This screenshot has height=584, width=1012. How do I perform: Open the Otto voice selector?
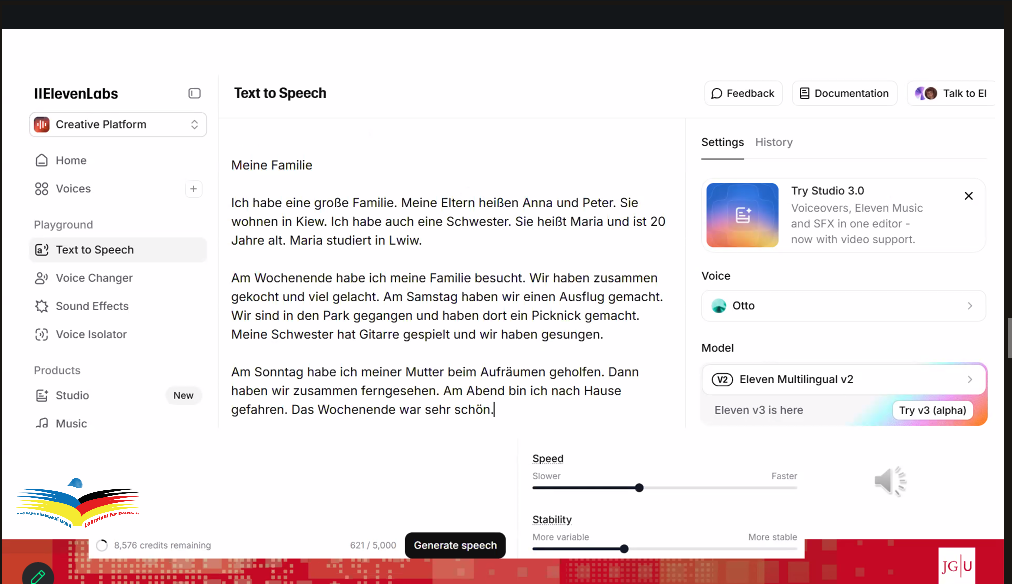tap(843, 306)
